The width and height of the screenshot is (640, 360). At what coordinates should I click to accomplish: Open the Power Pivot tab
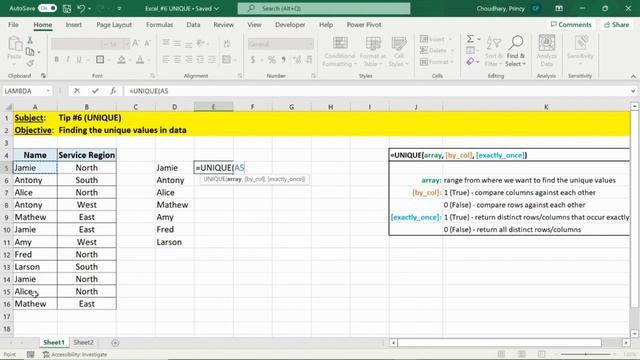click(364, 24)
